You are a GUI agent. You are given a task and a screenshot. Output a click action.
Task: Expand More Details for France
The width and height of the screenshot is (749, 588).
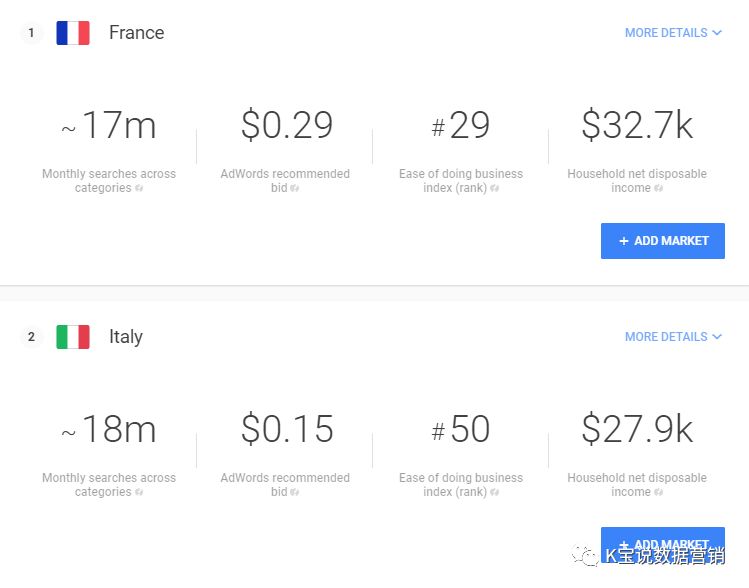[673, 32]
